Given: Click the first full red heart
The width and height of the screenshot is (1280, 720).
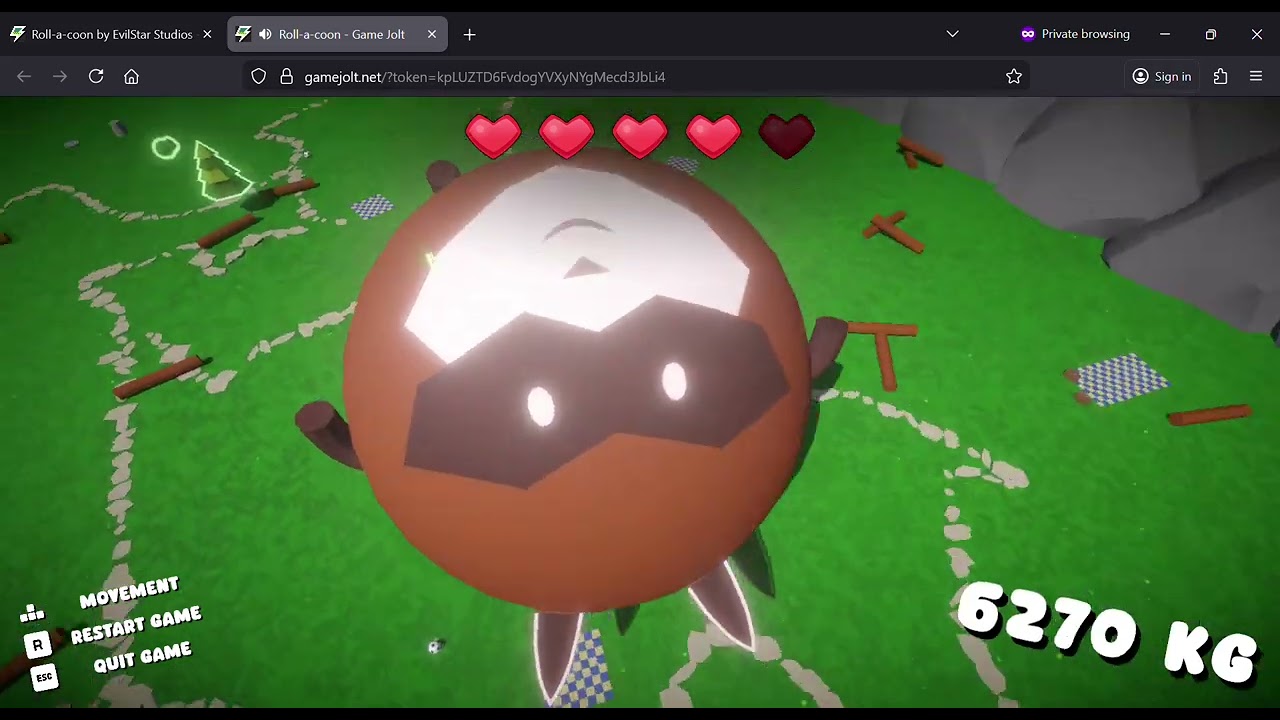Looking at the screenshot, I should (493, 135).
